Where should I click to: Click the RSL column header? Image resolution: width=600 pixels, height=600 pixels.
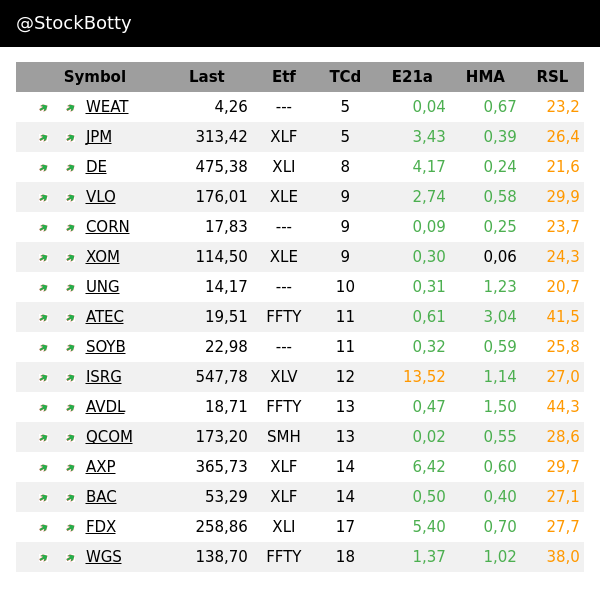coord(552,77)
